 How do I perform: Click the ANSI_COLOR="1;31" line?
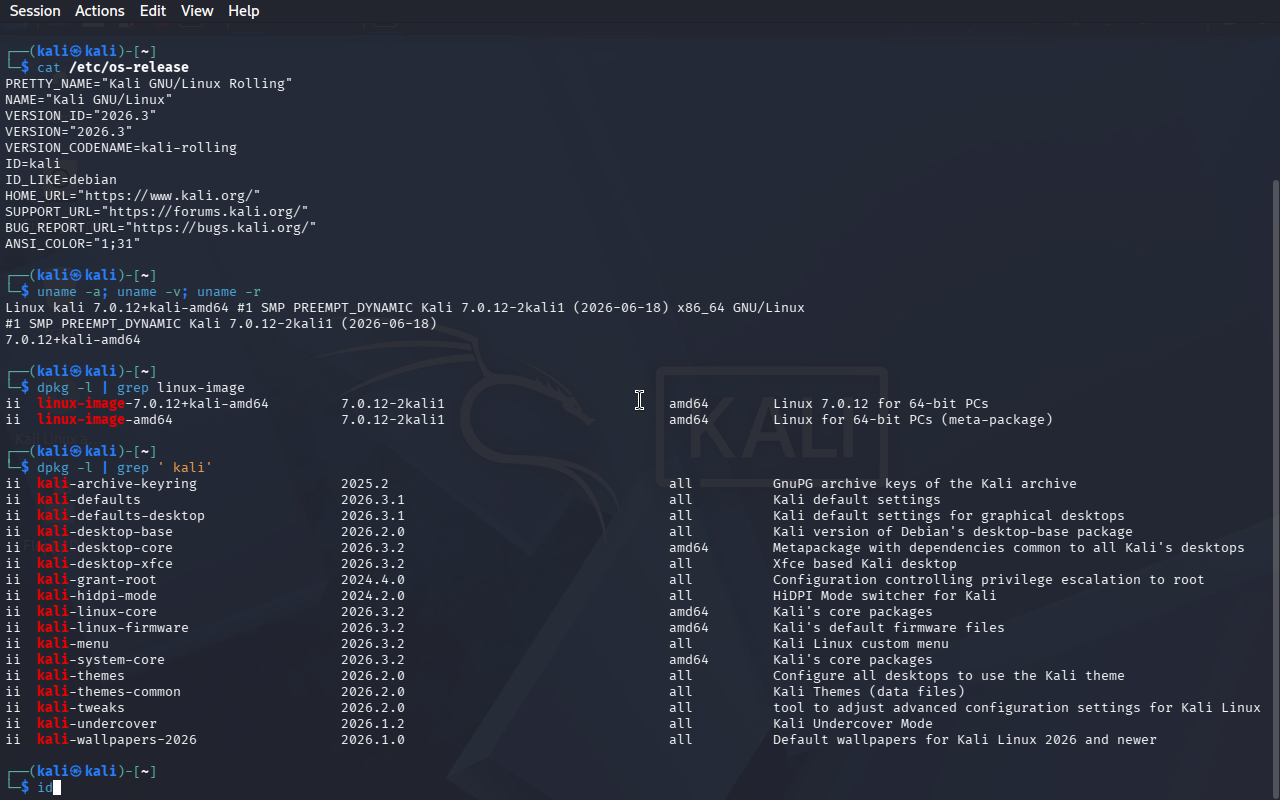(73, 244)
